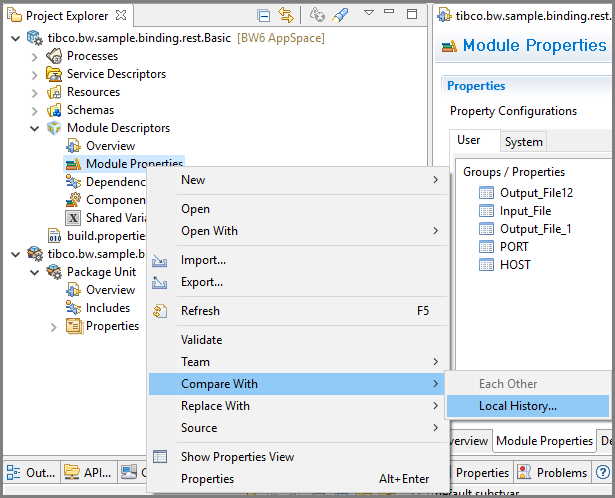615x498 pixels.
Task: Click the Resources folder icon
Action: click(x=54, y=92)
